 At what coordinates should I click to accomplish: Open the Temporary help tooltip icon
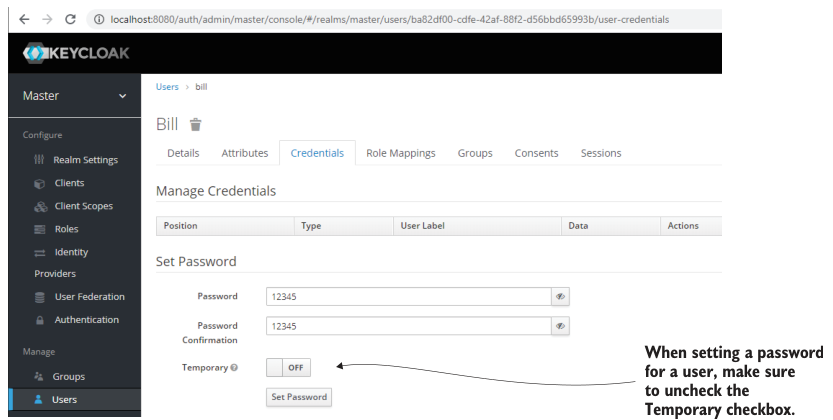tap(234, 367)
